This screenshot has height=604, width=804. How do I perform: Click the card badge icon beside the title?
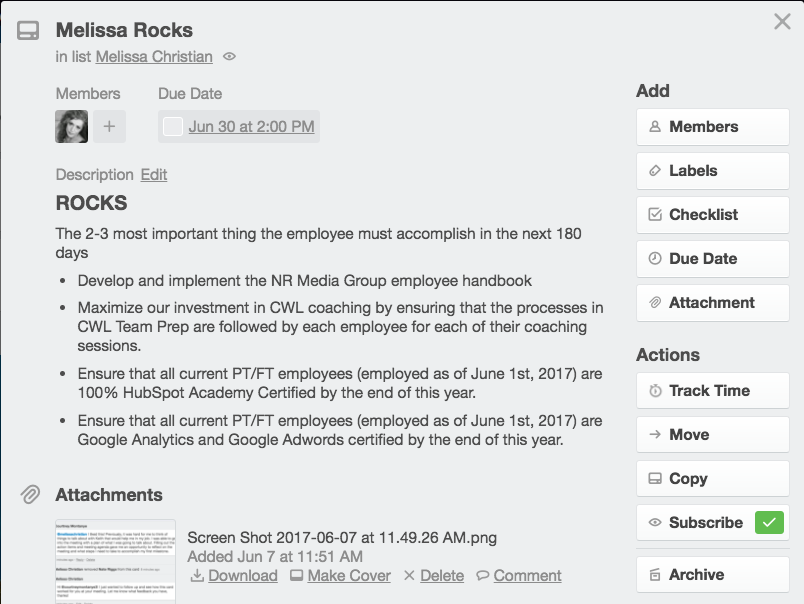pos(28,30)
